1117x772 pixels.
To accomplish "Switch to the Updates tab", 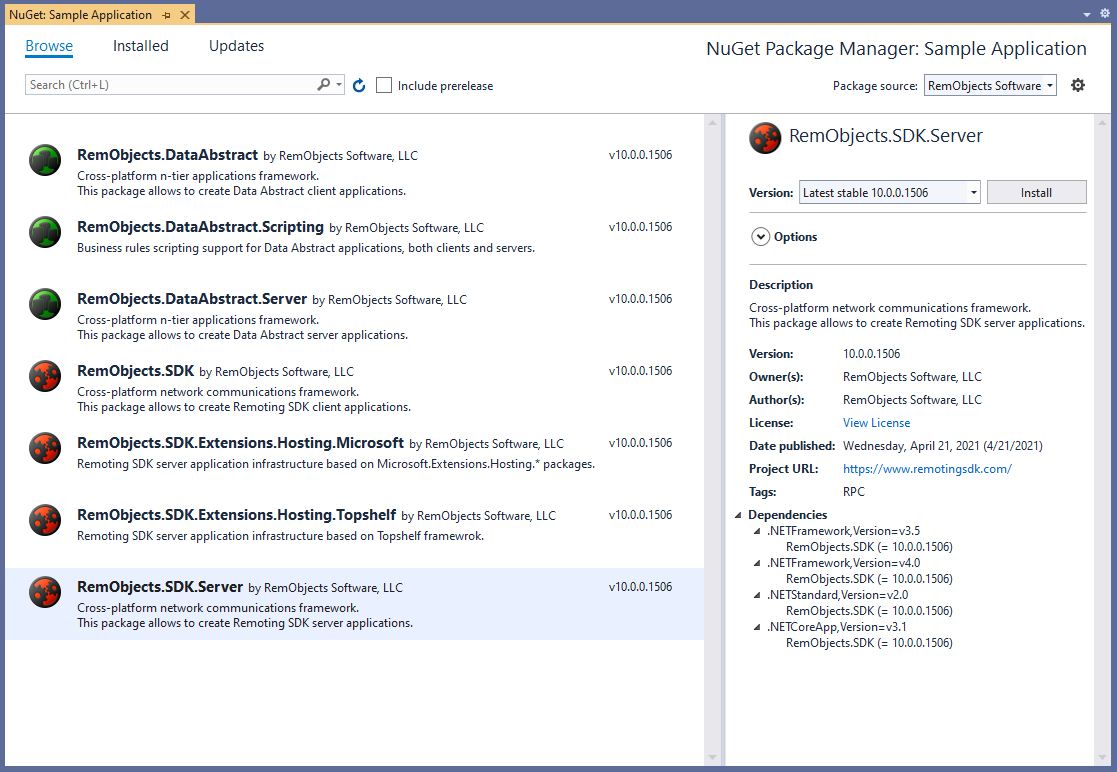I will coord(237,46).
